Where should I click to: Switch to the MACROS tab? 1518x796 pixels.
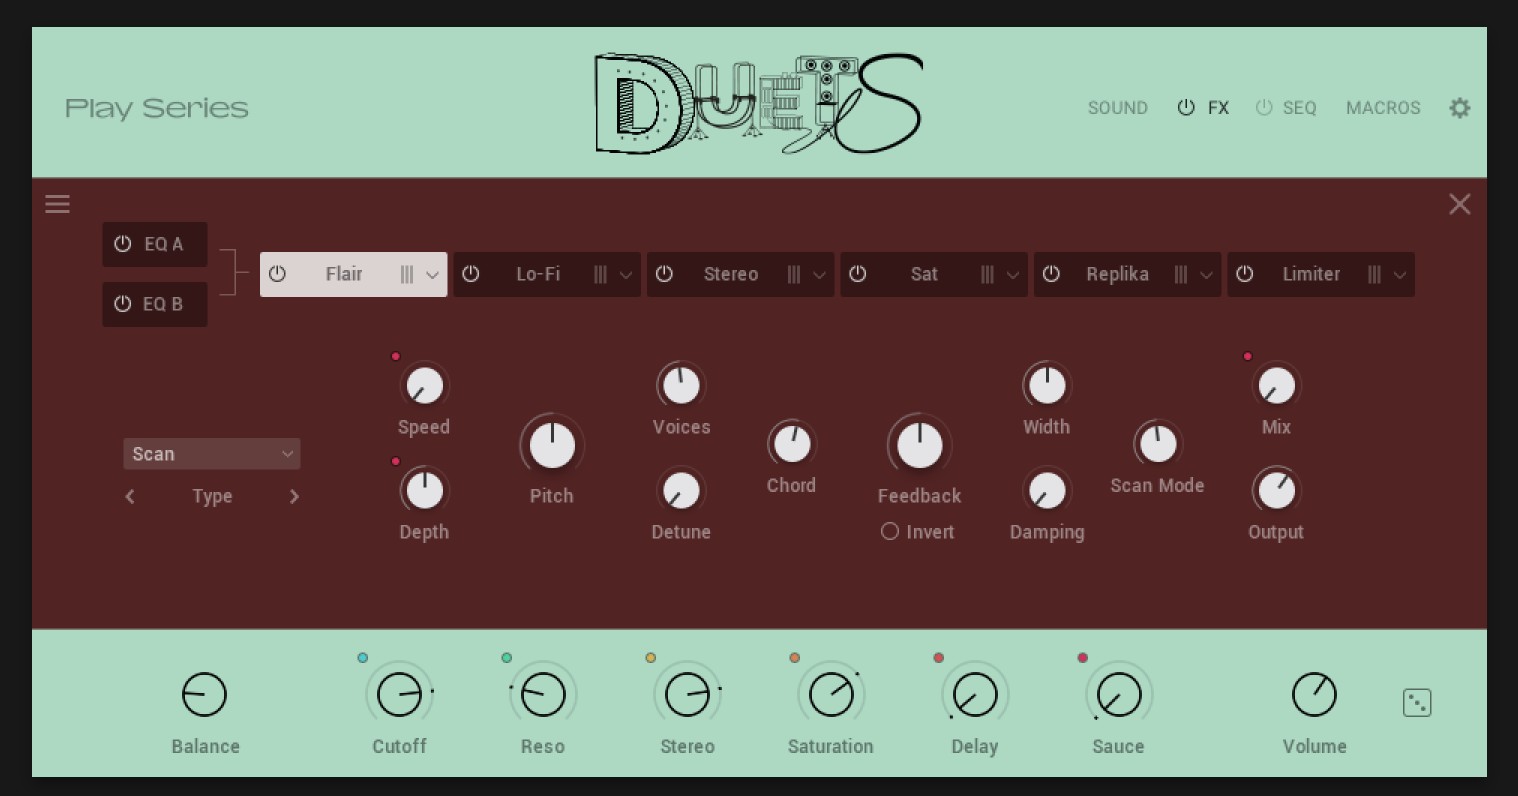(x=1383, y=108)
